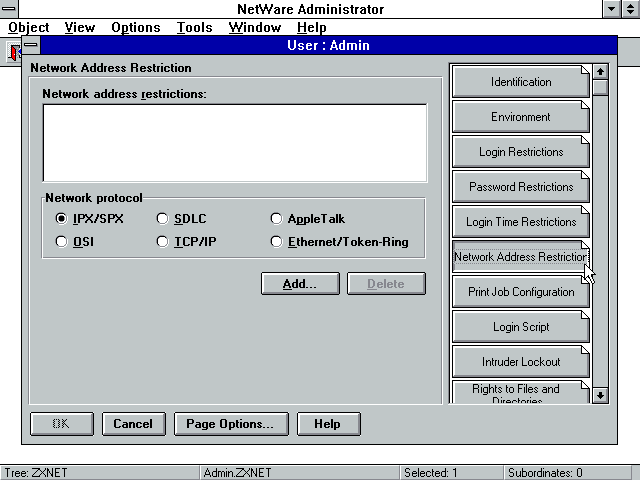The image size is (640, 480).
Task: Open the Window menu
Action: coord(255,27)
